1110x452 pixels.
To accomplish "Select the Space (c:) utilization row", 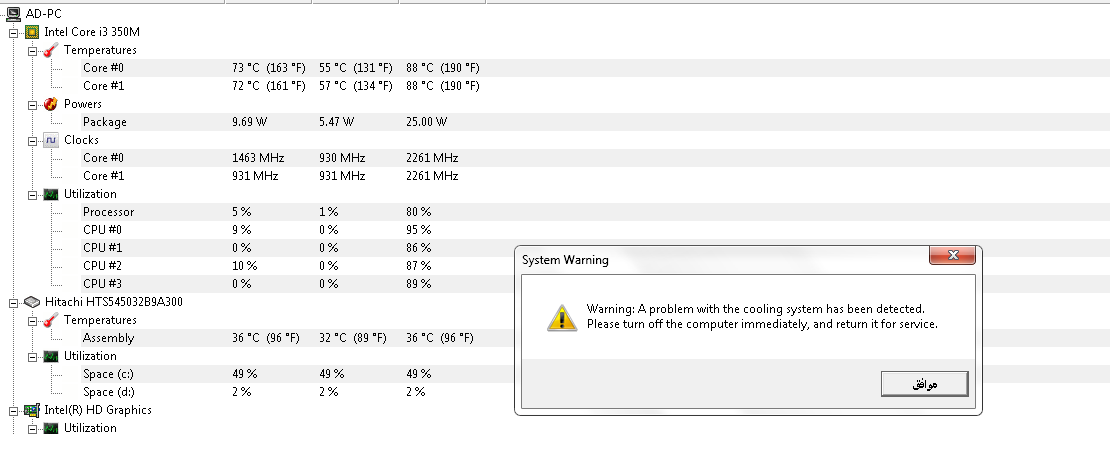I will (x=595, y=373).
